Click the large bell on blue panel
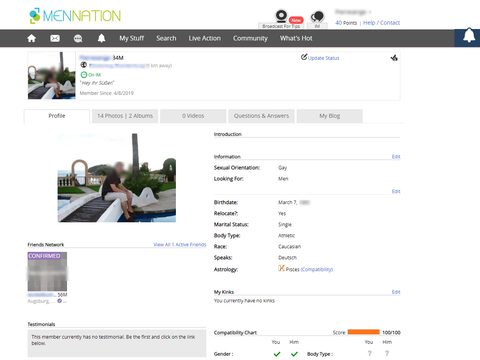The height and width of the screenshot is (360, 480). coord(469,35)
